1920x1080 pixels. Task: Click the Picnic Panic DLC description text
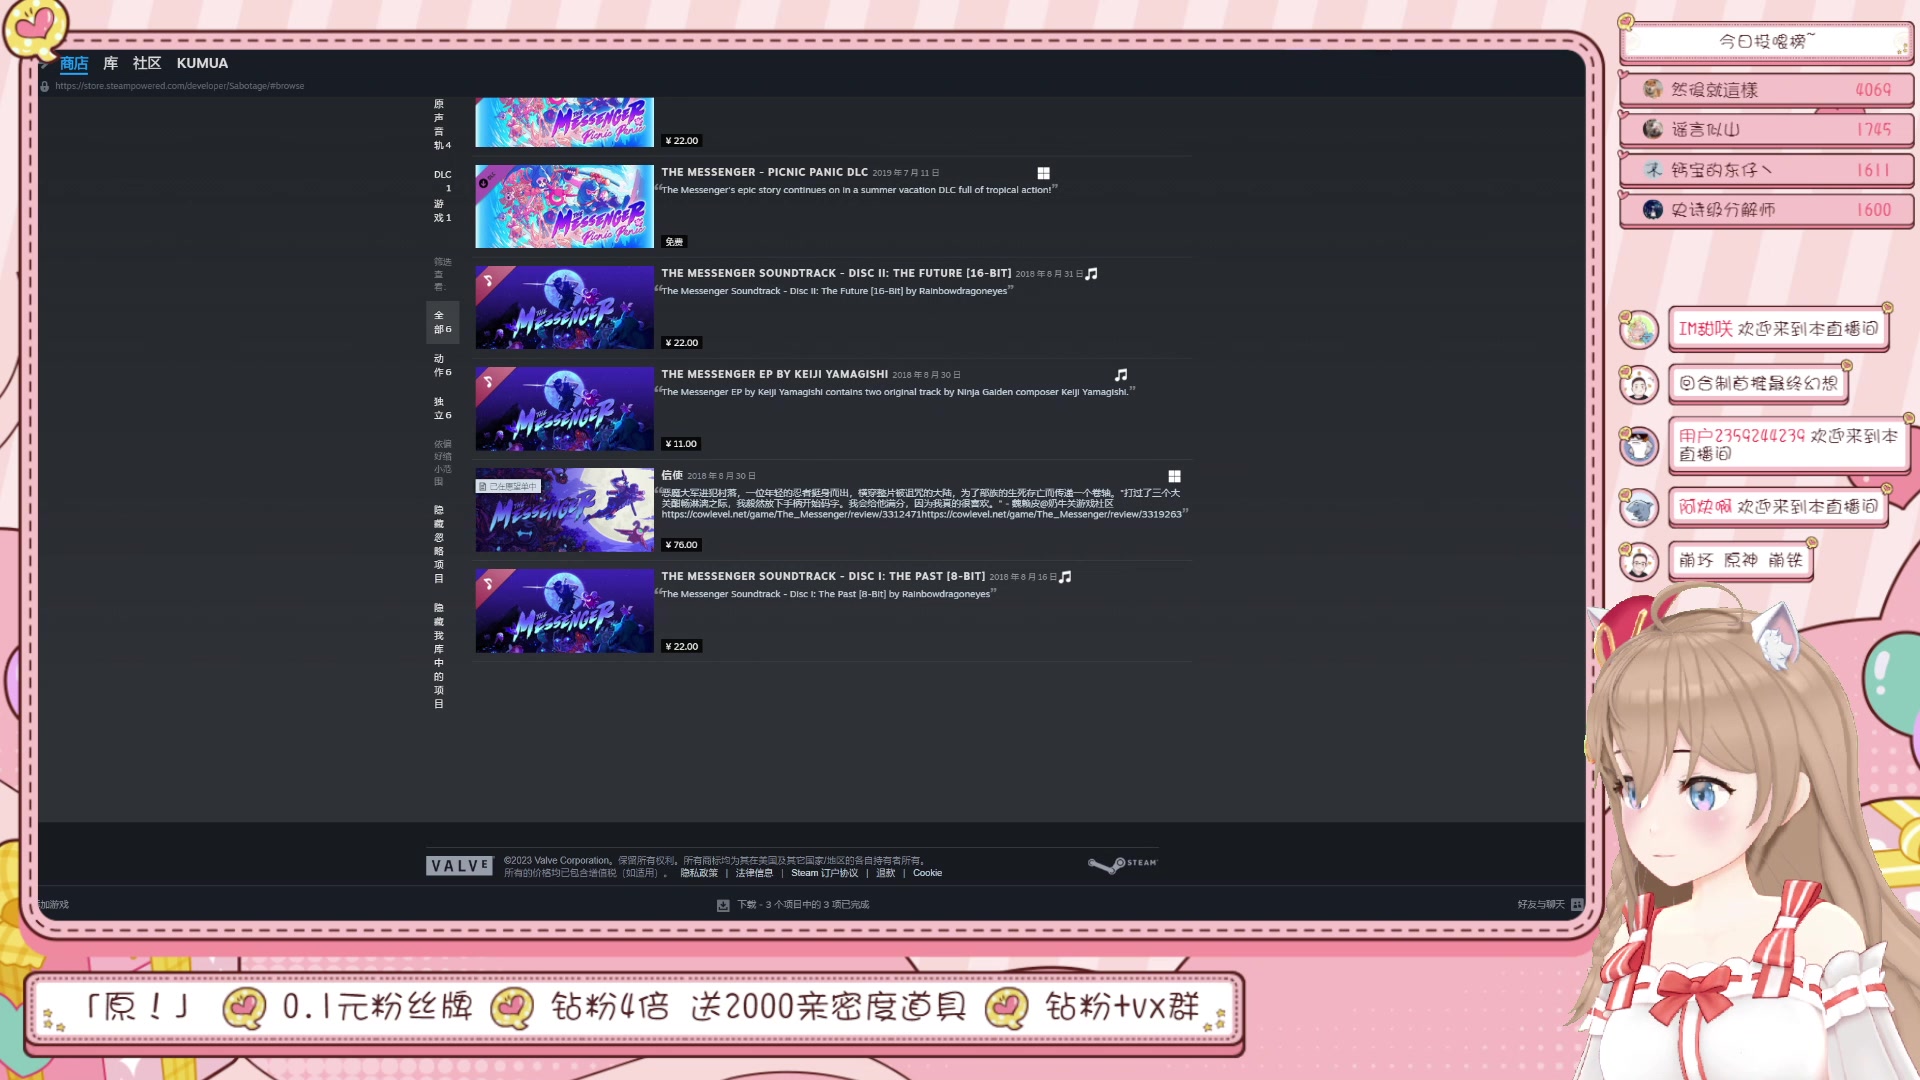tap(856, 190)
